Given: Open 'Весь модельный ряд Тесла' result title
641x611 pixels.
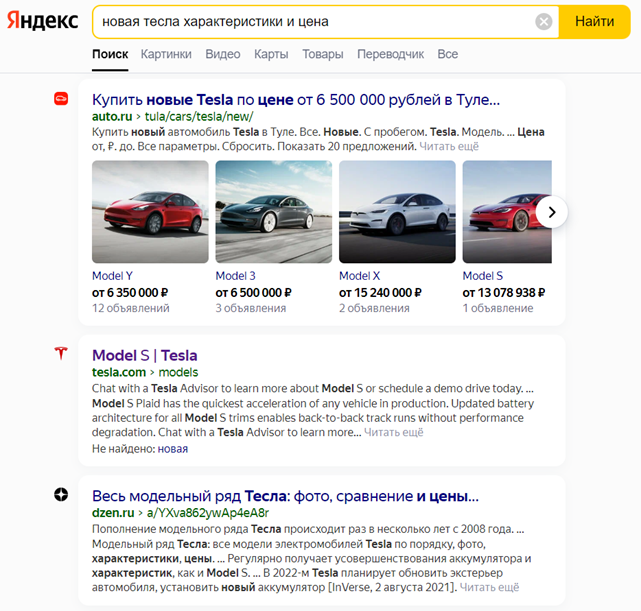Looking at the screenshot, I should coord(285,496).
